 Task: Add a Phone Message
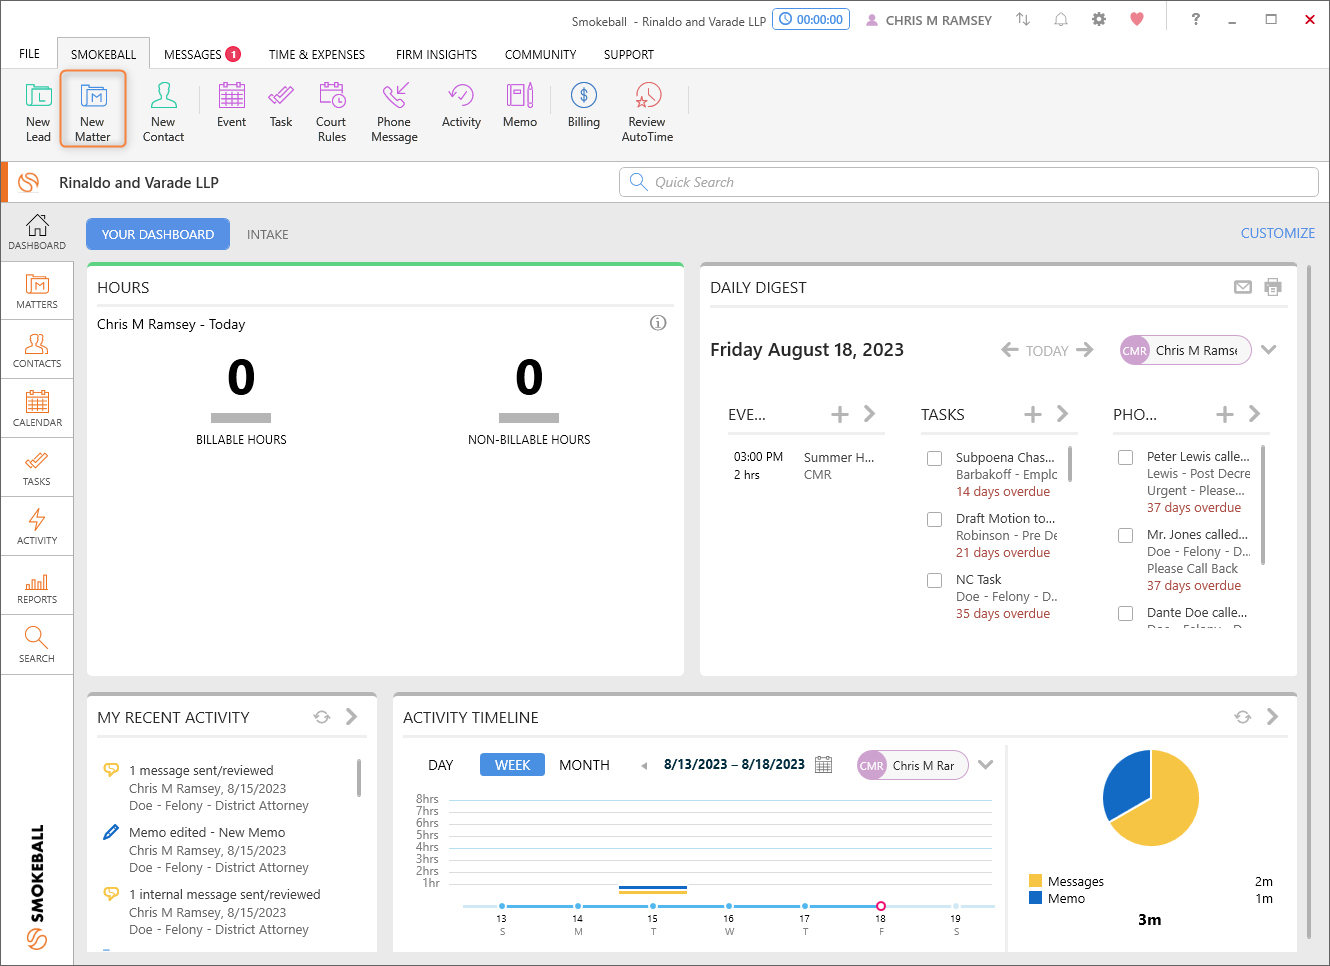[394, 112]
